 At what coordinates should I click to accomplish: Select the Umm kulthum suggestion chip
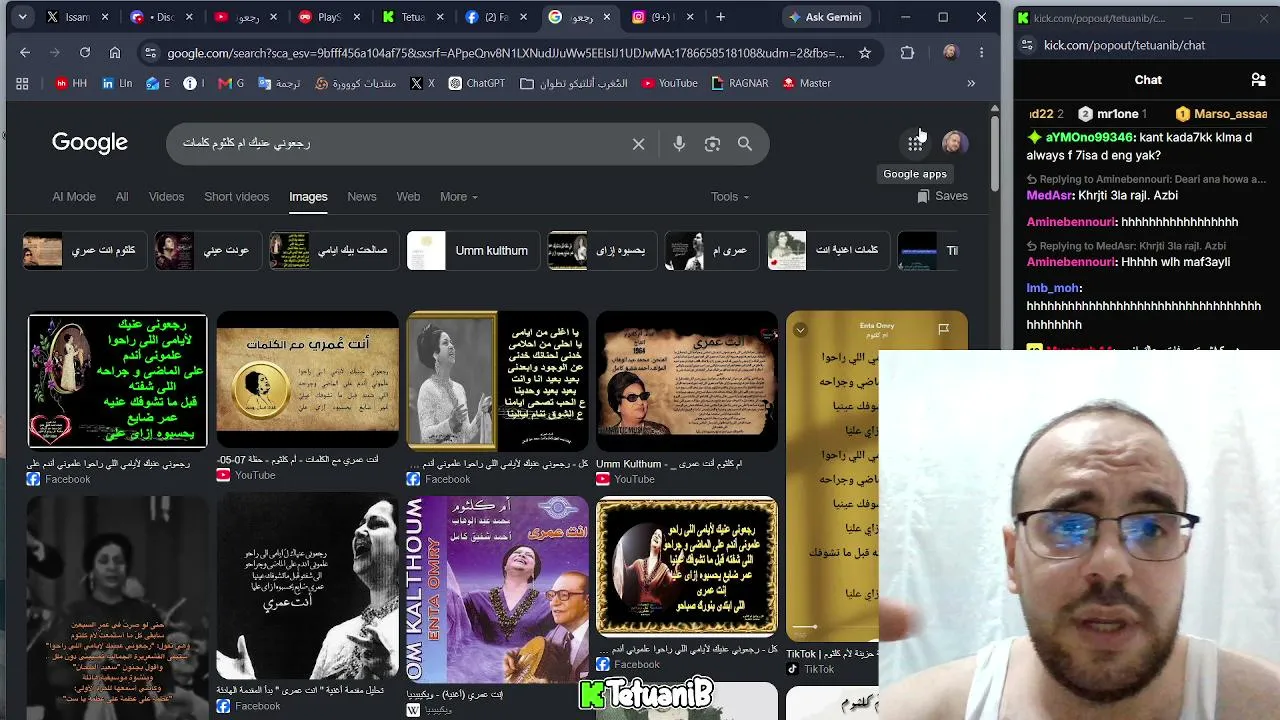pyautogui.click(x=474, y=251)
